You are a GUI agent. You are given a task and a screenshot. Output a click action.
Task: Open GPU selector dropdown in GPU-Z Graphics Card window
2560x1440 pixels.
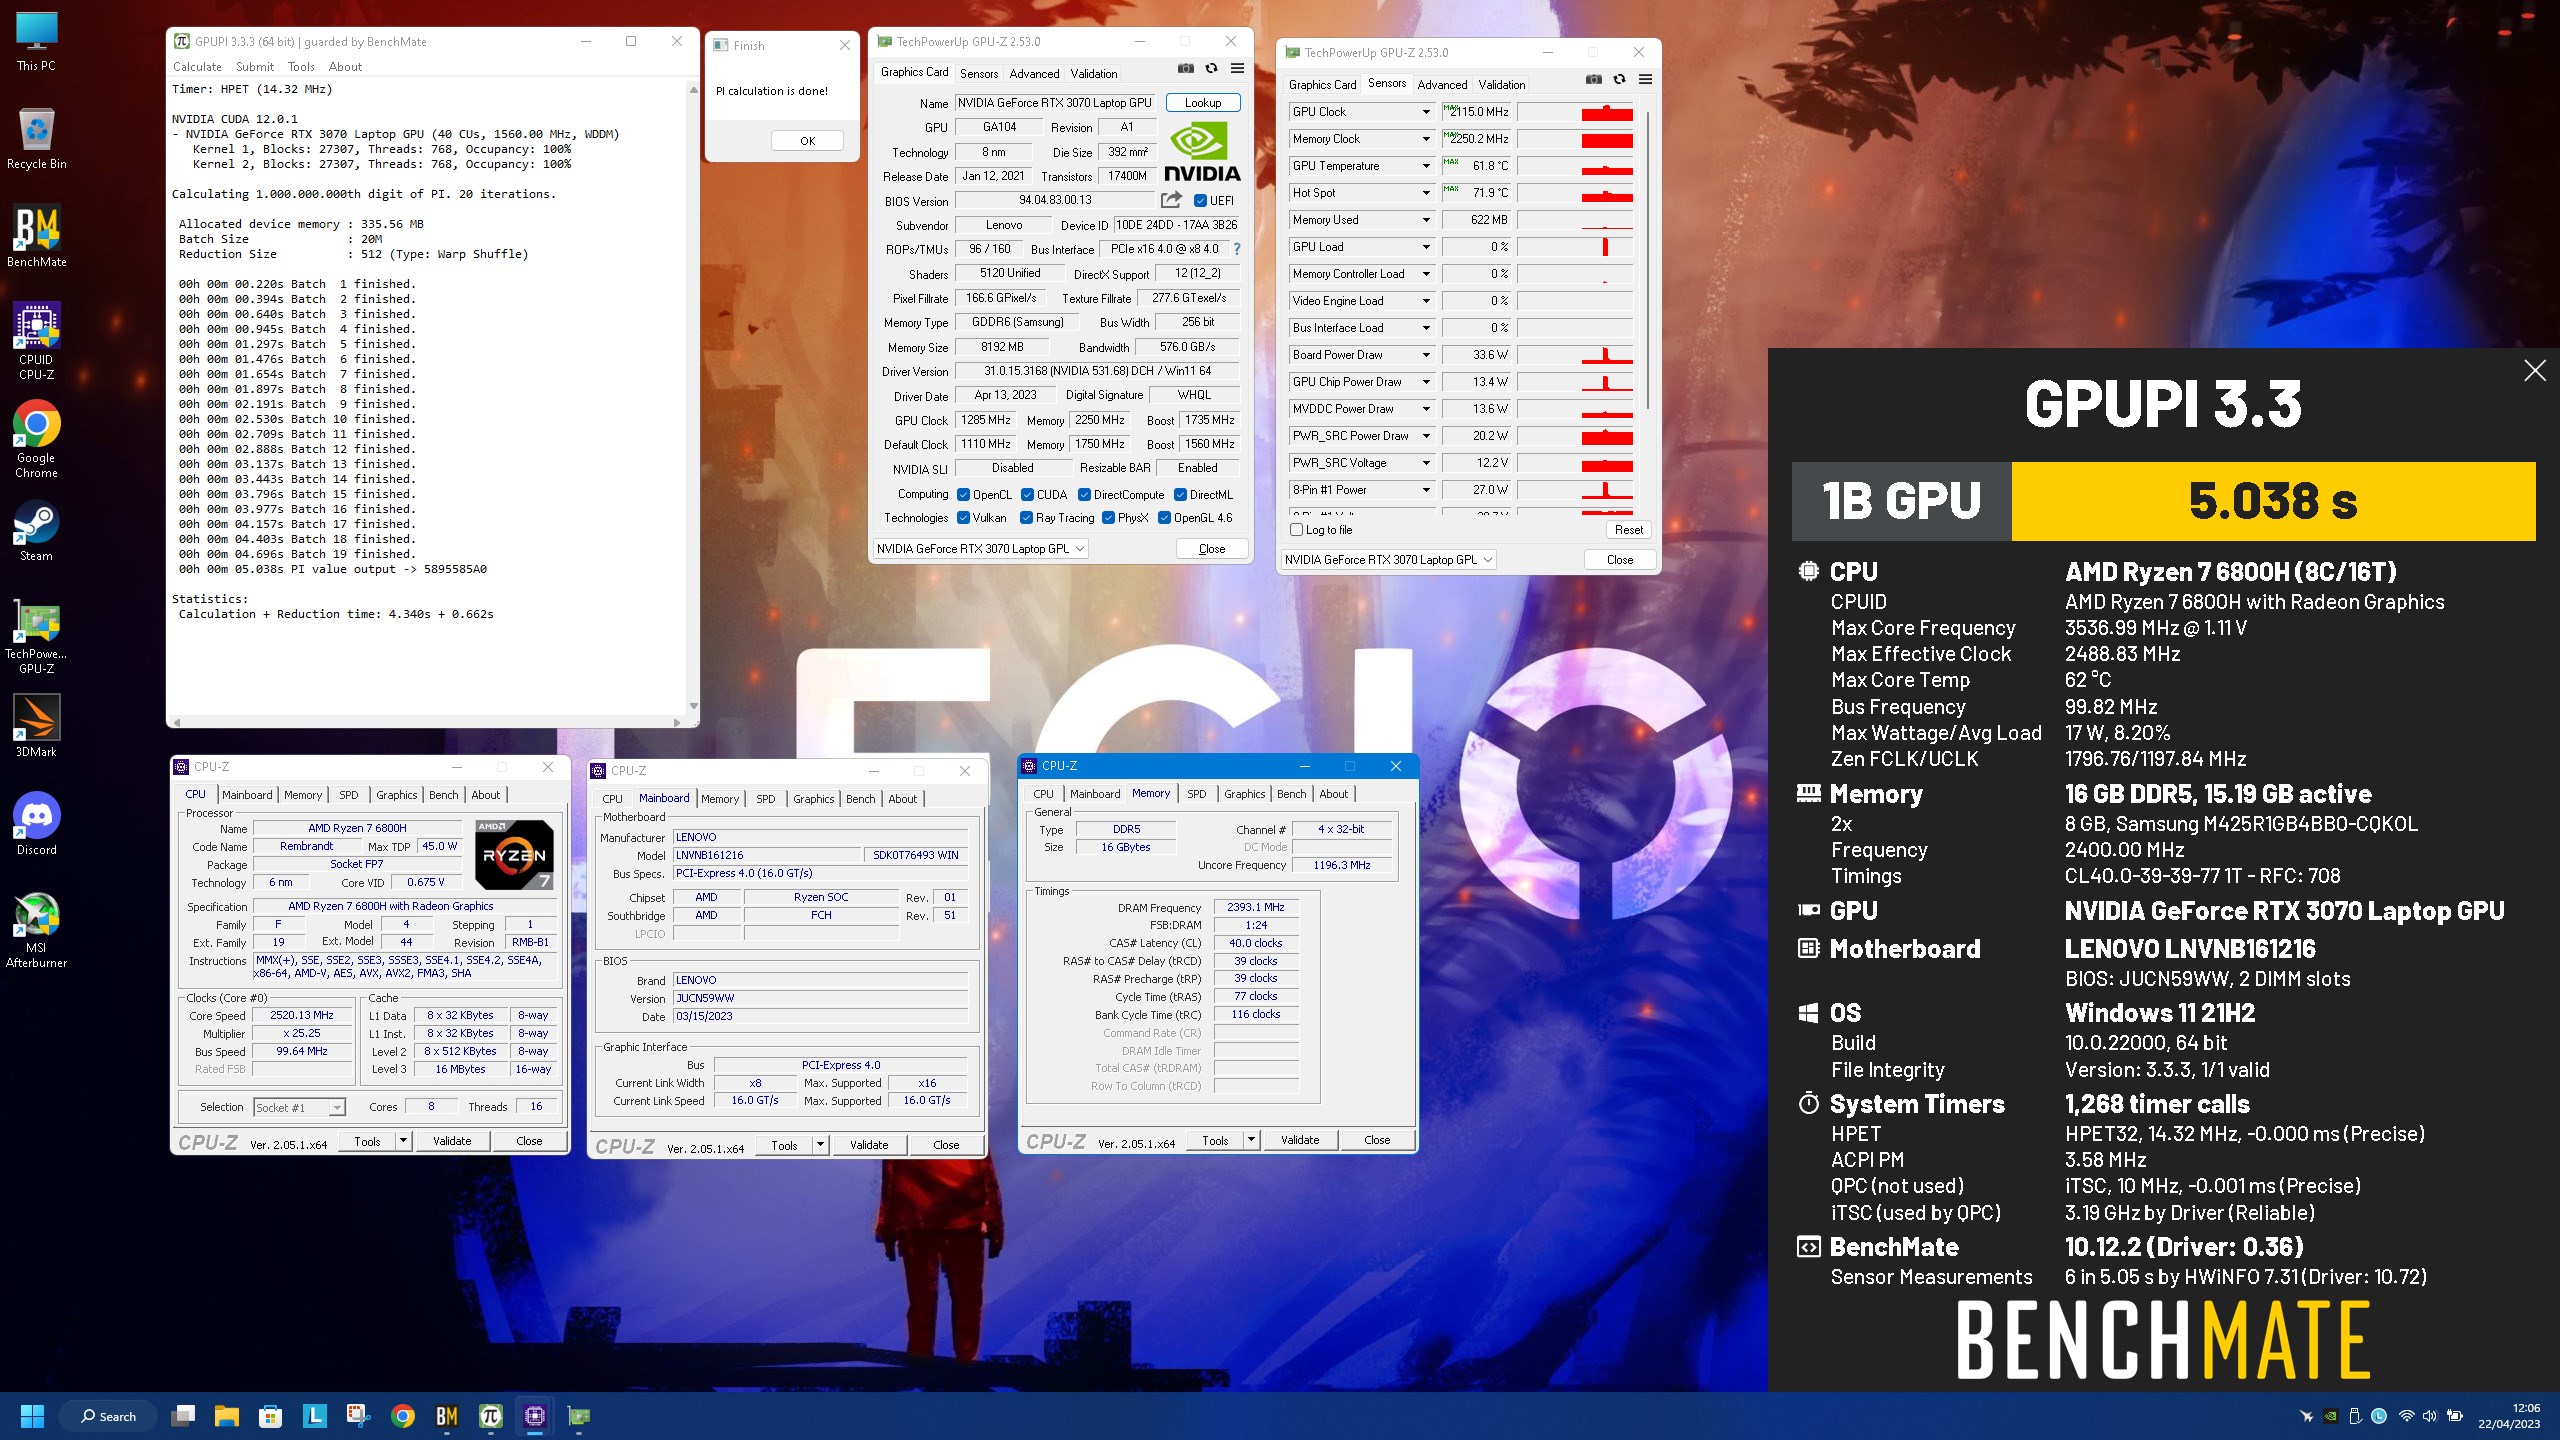pos(981,549)
